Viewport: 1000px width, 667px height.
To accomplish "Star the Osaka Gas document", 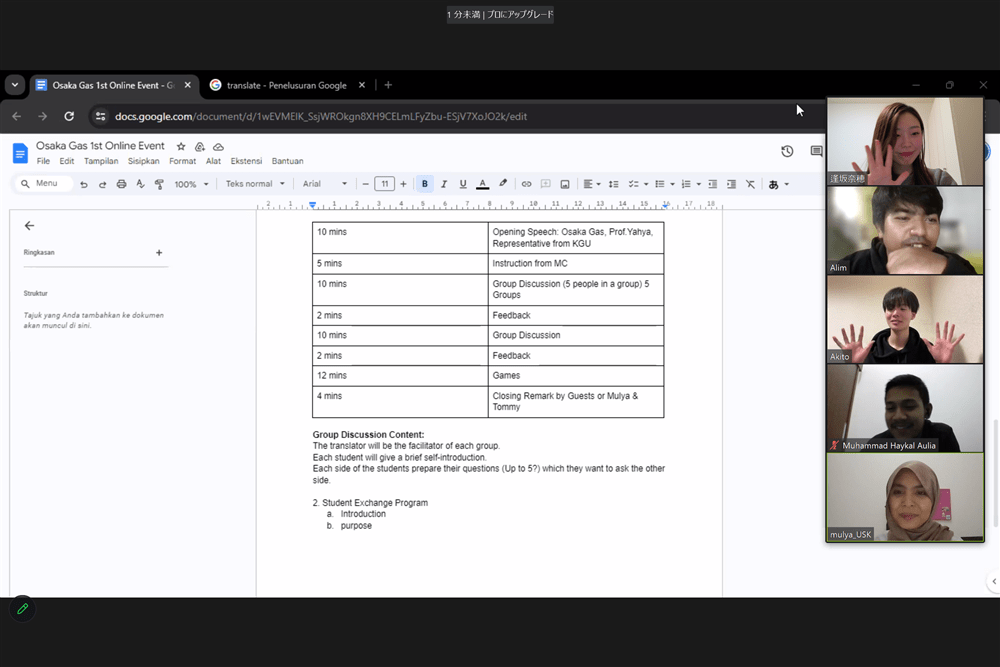I will pyautogui.click(x=181, y=147).
